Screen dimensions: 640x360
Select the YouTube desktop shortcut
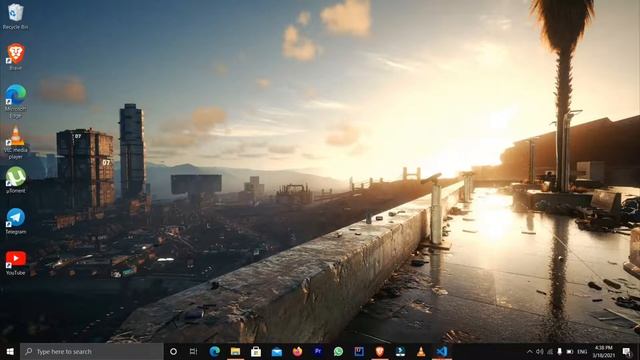16,263
